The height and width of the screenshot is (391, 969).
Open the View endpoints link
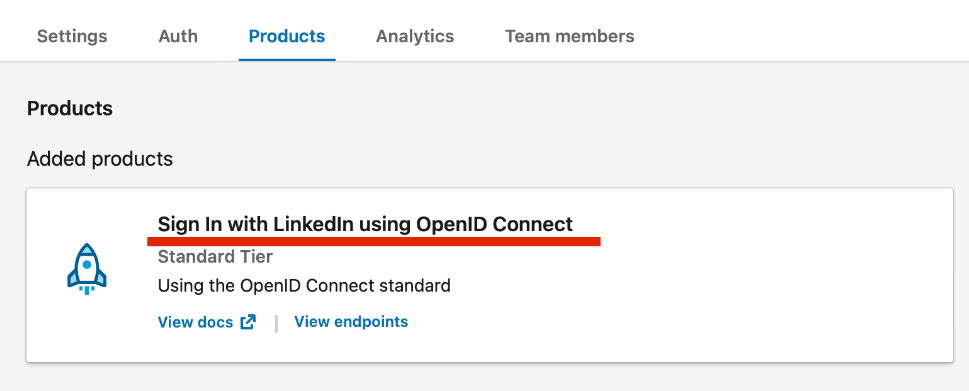(x=351, y=322)
